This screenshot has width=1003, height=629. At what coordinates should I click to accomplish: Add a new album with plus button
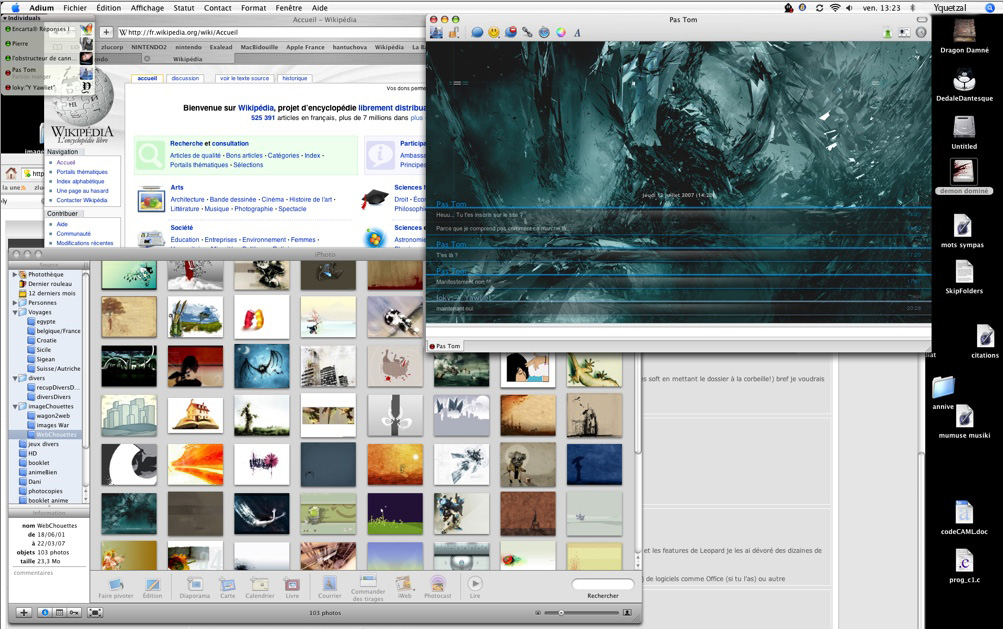(x=24, y=612)
